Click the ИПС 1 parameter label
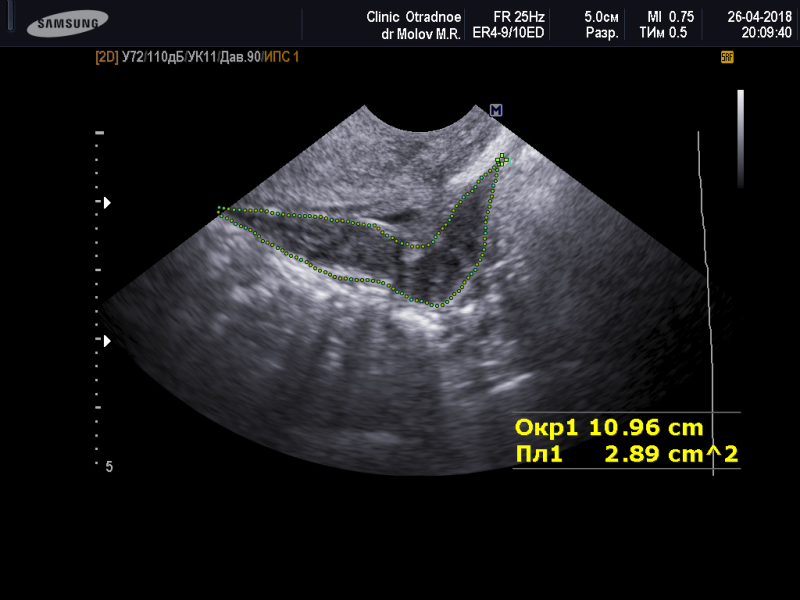800x600 pixels. (x=281, y=57)
